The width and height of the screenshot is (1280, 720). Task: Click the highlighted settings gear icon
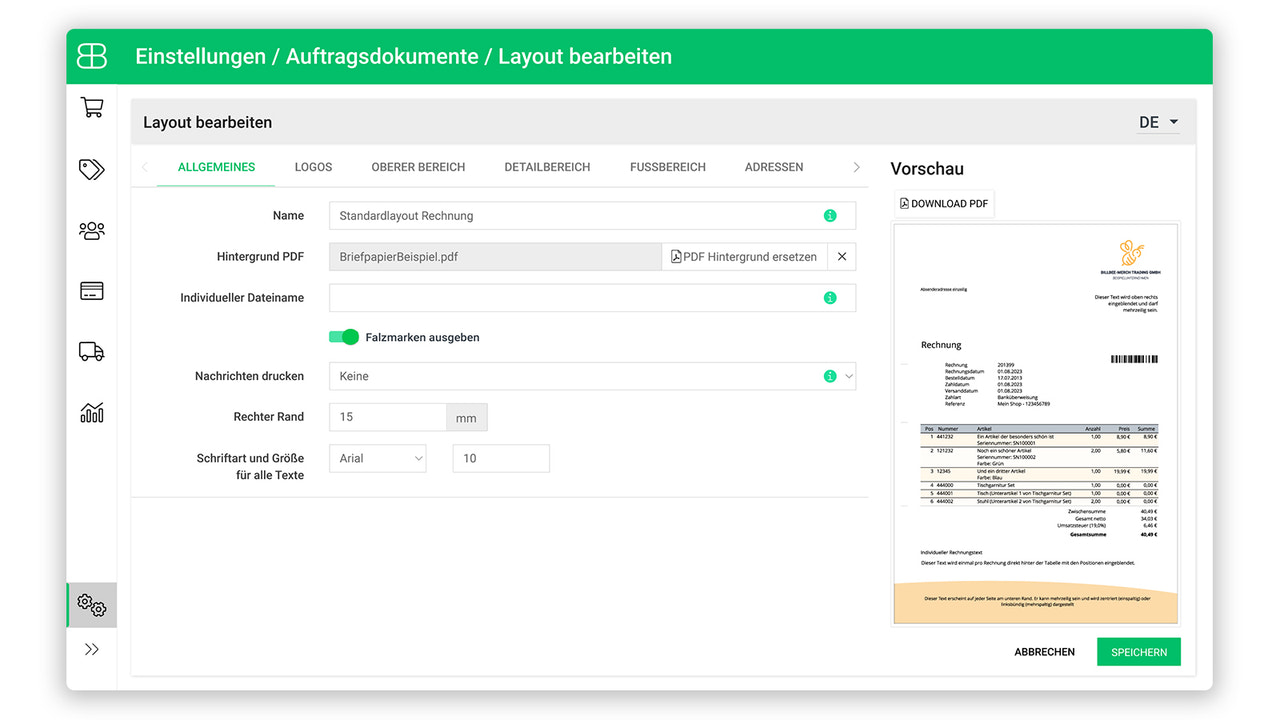pyautogui.click(x=91, y=605)
